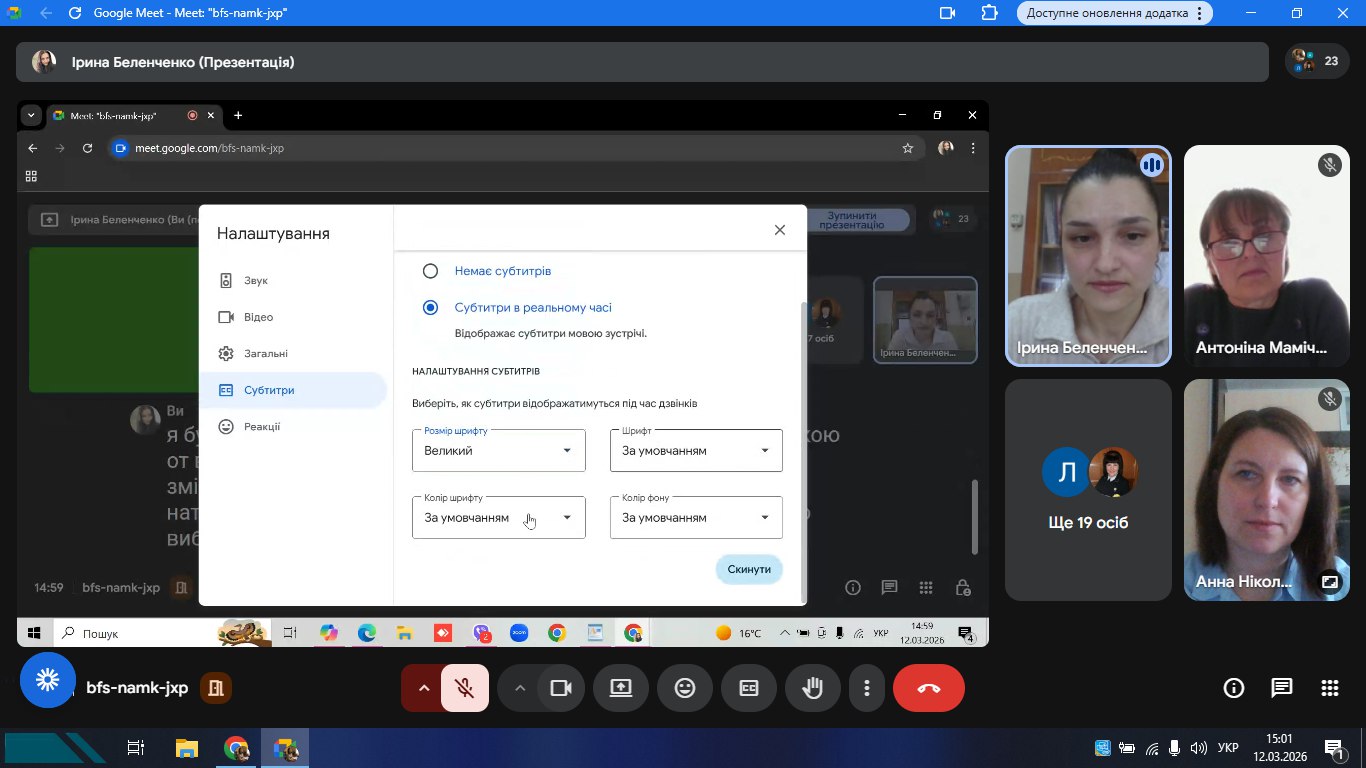This screenshot has width=1366, height=768.
Task: Open the emoji reactions button
Action: 684,688
